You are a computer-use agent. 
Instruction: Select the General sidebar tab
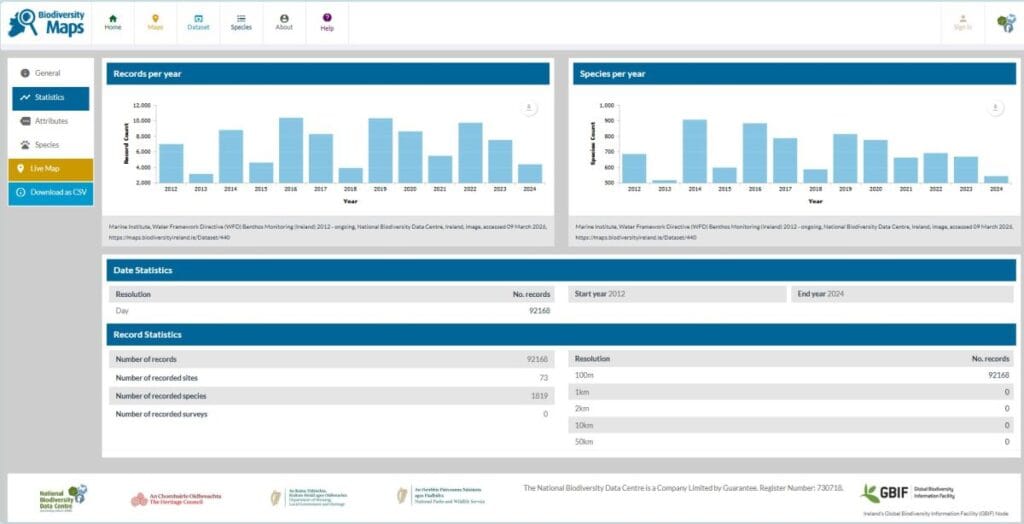coord(51,73)
